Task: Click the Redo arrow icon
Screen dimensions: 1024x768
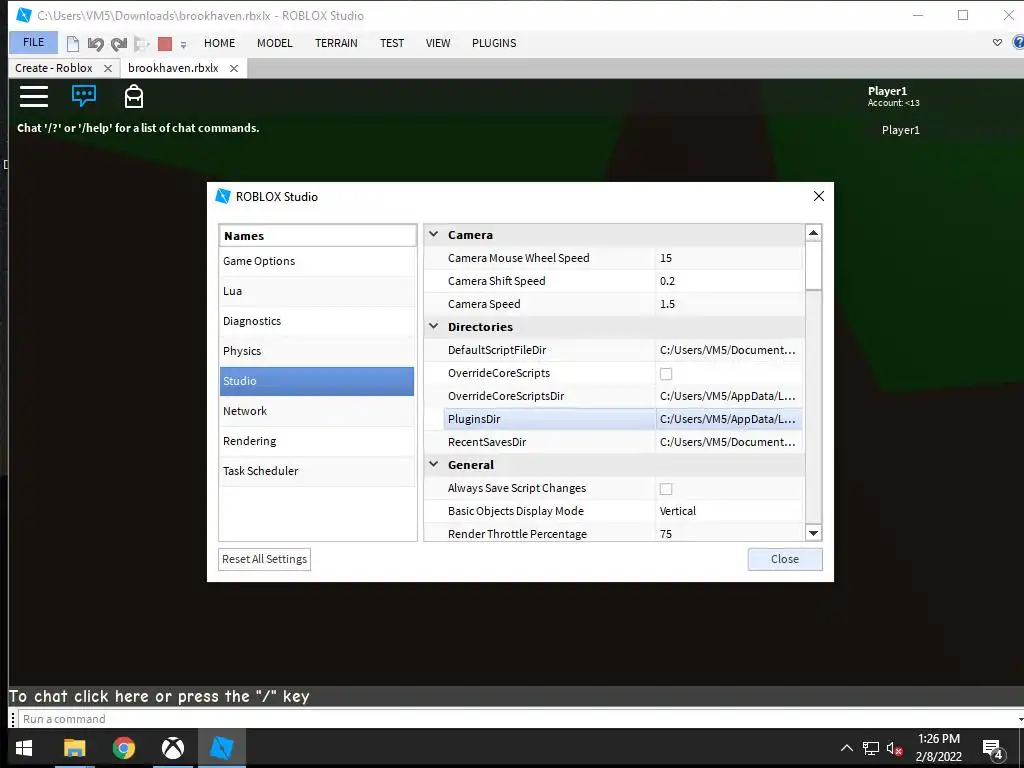Action: [x=118, y=44]
